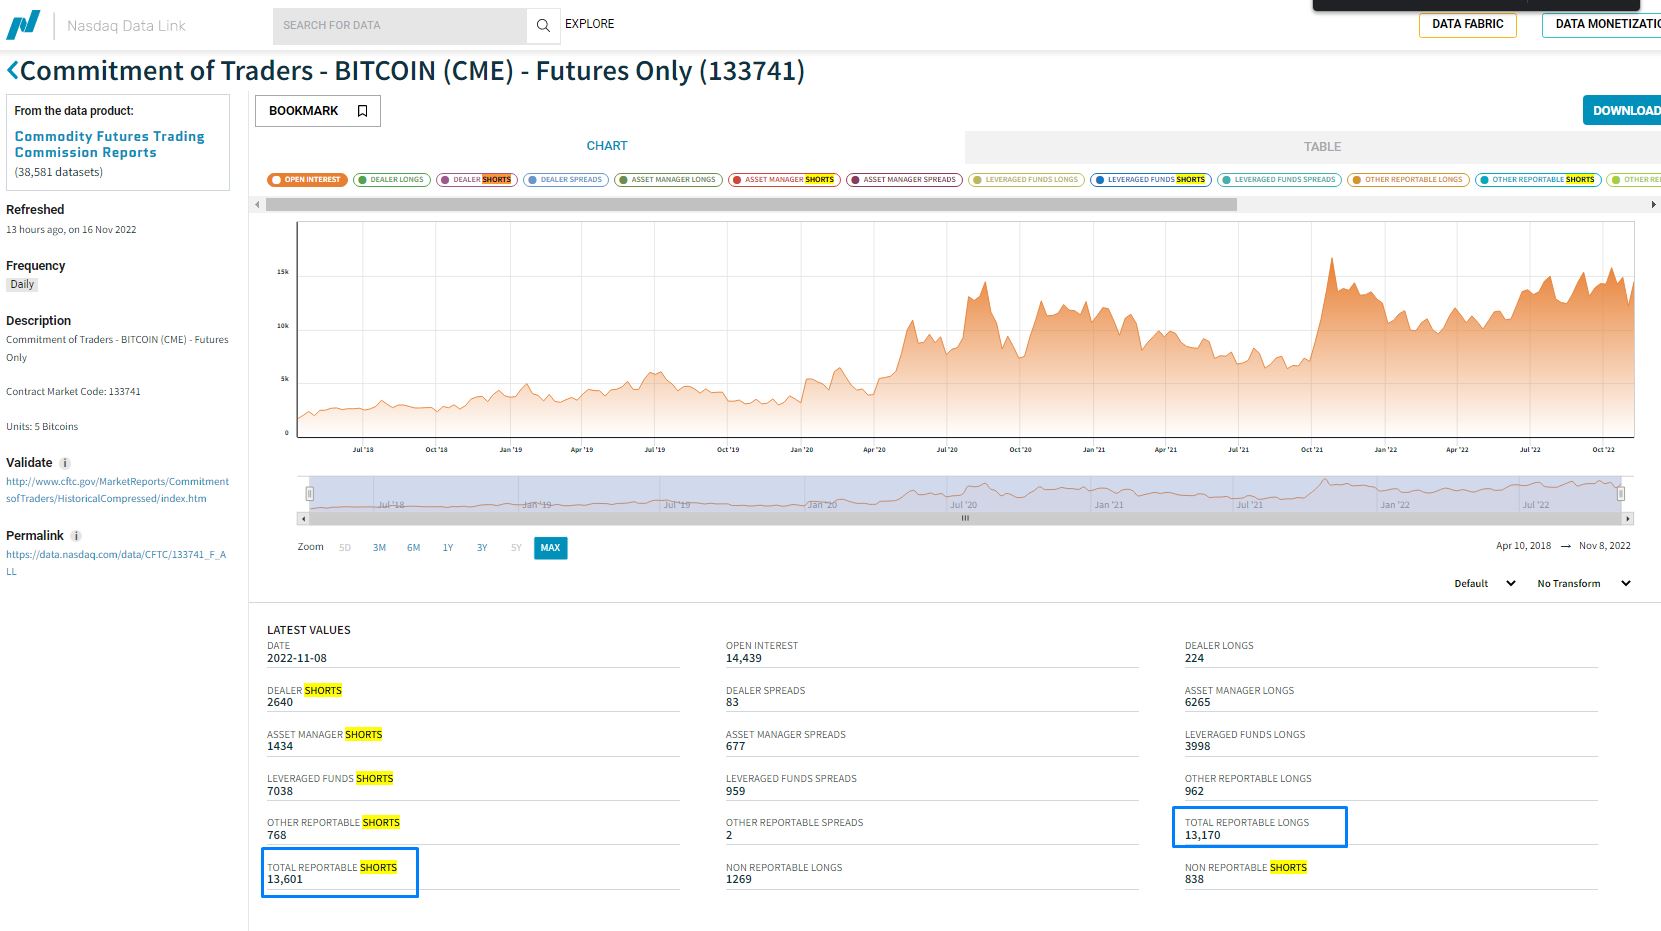Click the DOWNLOAD button

click(1622, 110)
